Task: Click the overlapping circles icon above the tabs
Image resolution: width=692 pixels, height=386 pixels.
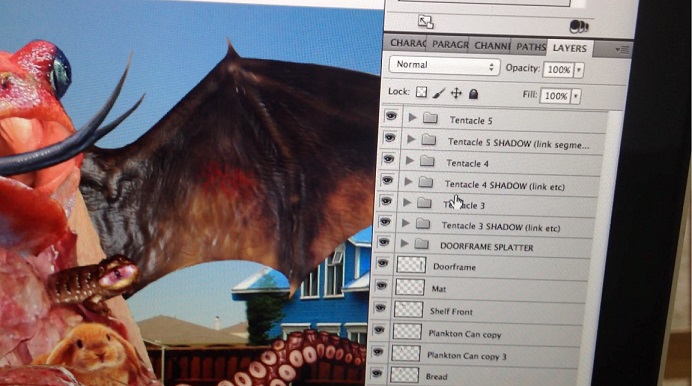Action: coord(579,26)
